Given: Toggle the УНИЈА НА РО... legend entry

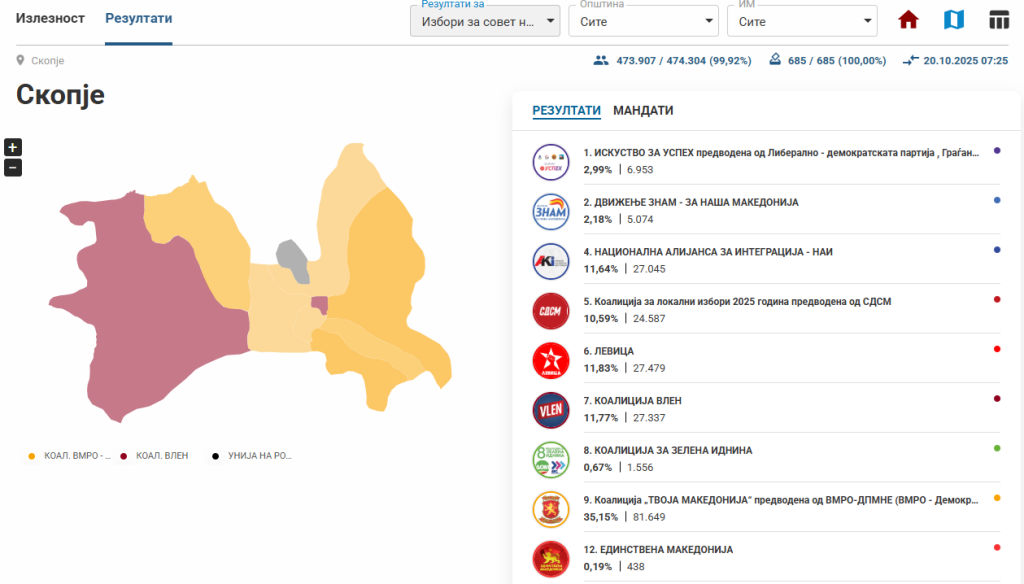Looking at the screenshot, I should point(251,456).
